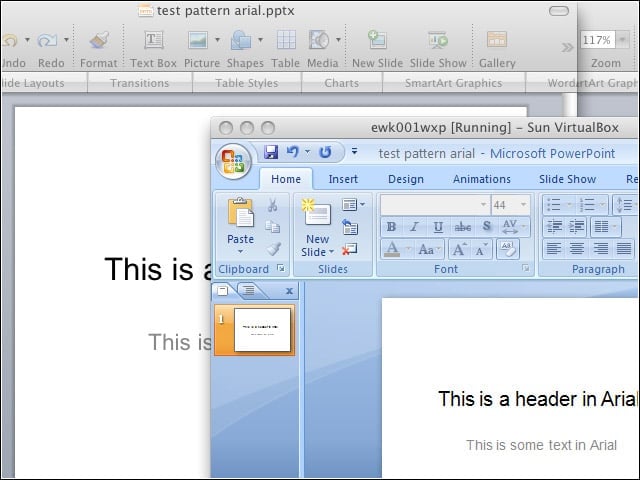Insert a Text Box from Mac toolbar
The height and width of the screenshot is (480, 640).
(153, 40)
